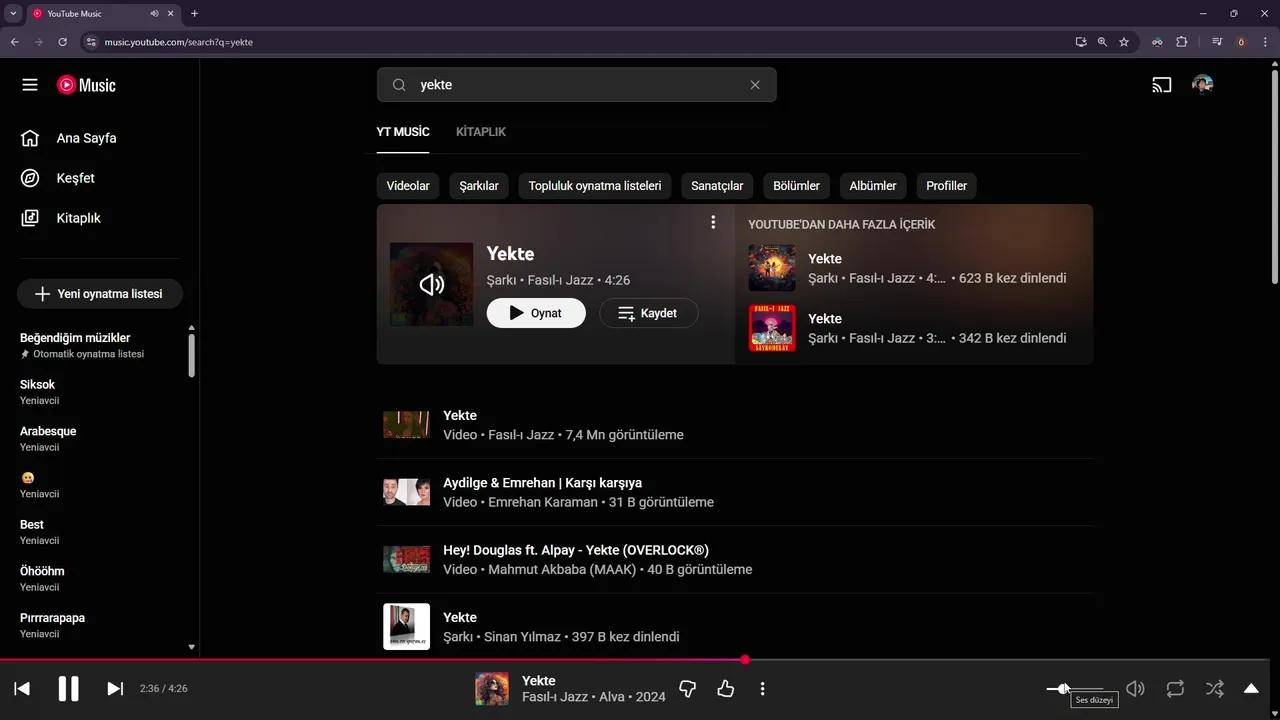
Task: Pause the current song
Action: coord(68,688)
